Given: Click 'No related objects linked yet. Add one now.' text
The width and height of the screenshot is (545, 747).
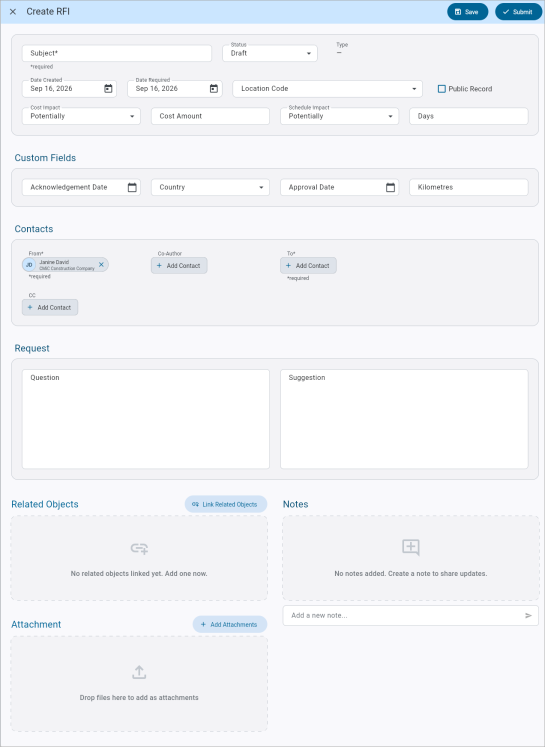Looking at the screenshot, I should (139, 574).
